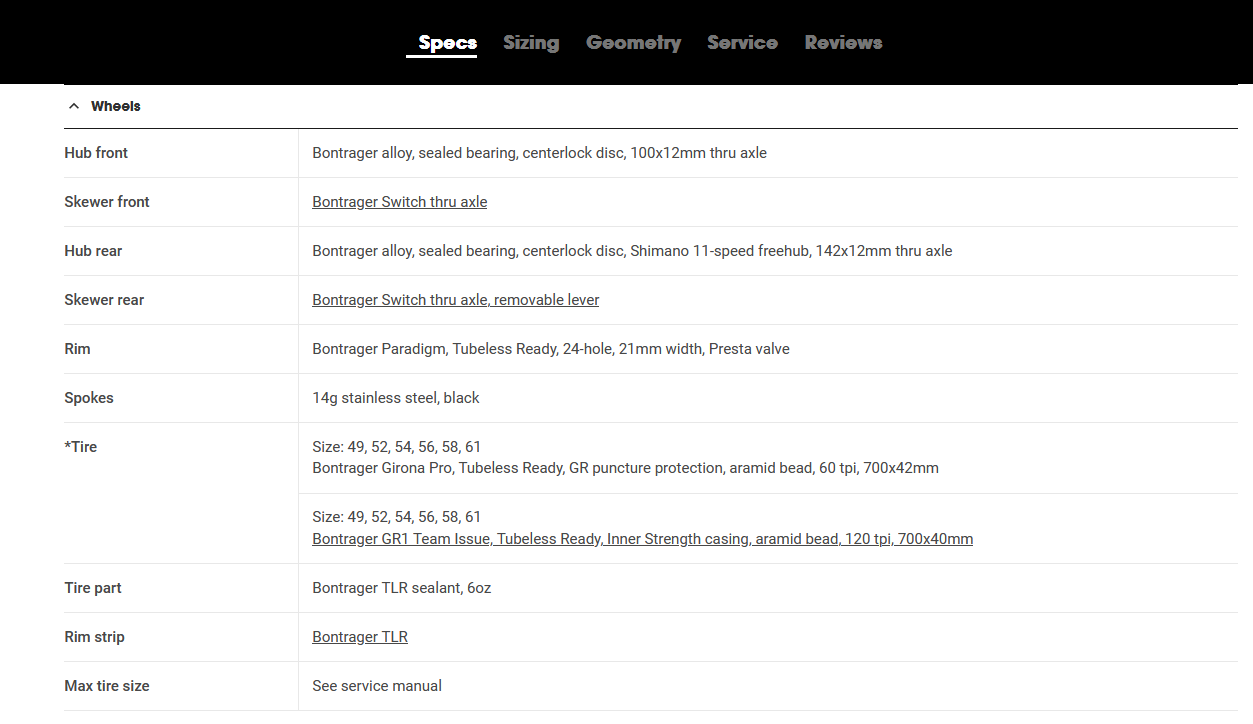Click the size list above GR1 Team Issue
The width and height of the screenshot is (1253, 724).
pyautogui.click(x=397, y=517)
